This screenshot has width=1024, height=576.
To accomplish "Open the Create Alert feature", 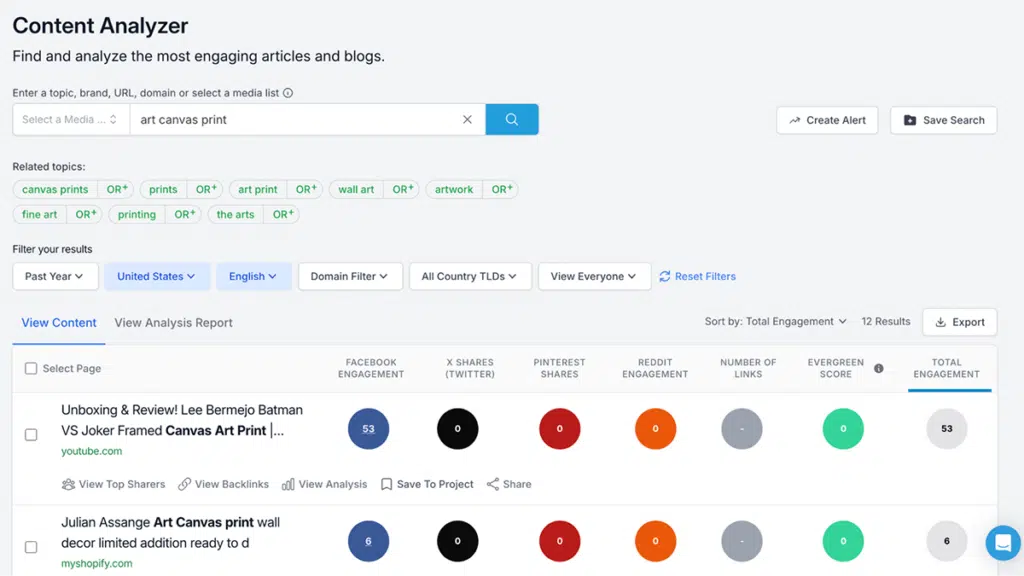I will pos(827,119).
